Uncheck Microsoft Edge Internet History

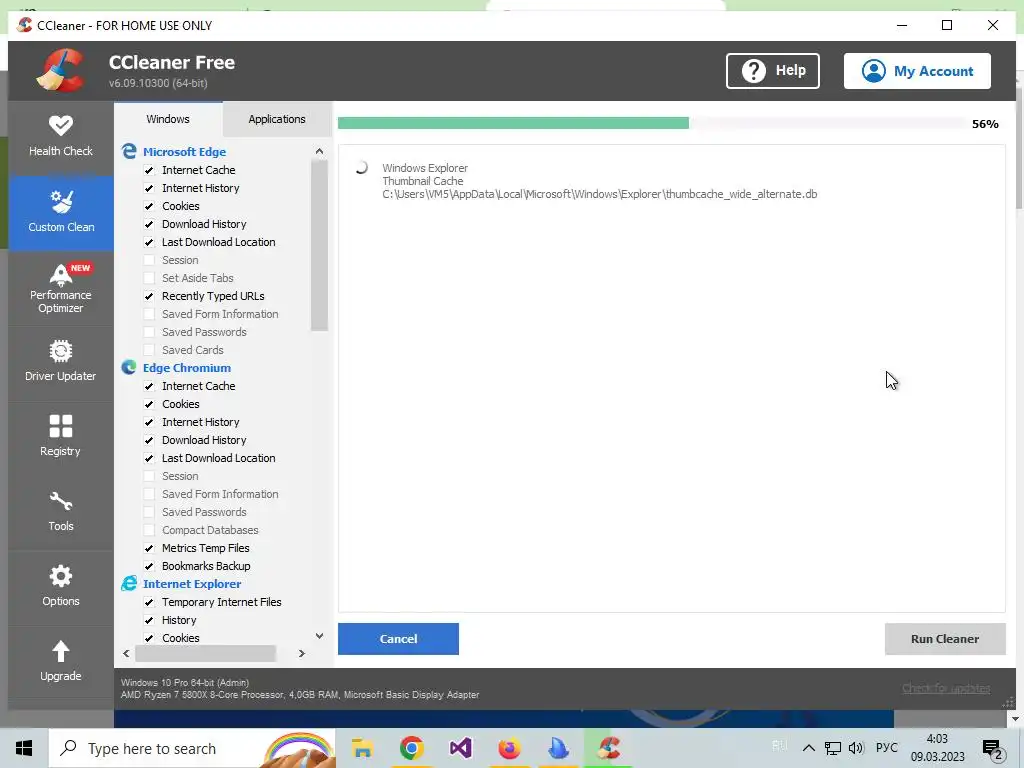click(x=149, y=188)
